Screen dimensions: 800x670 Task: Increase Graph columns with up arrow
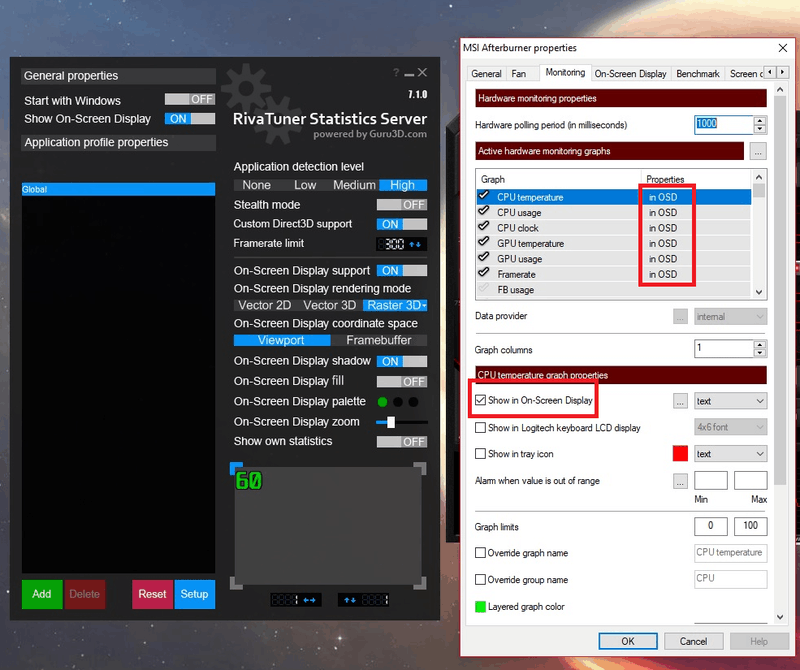click(x=760, y=345)
